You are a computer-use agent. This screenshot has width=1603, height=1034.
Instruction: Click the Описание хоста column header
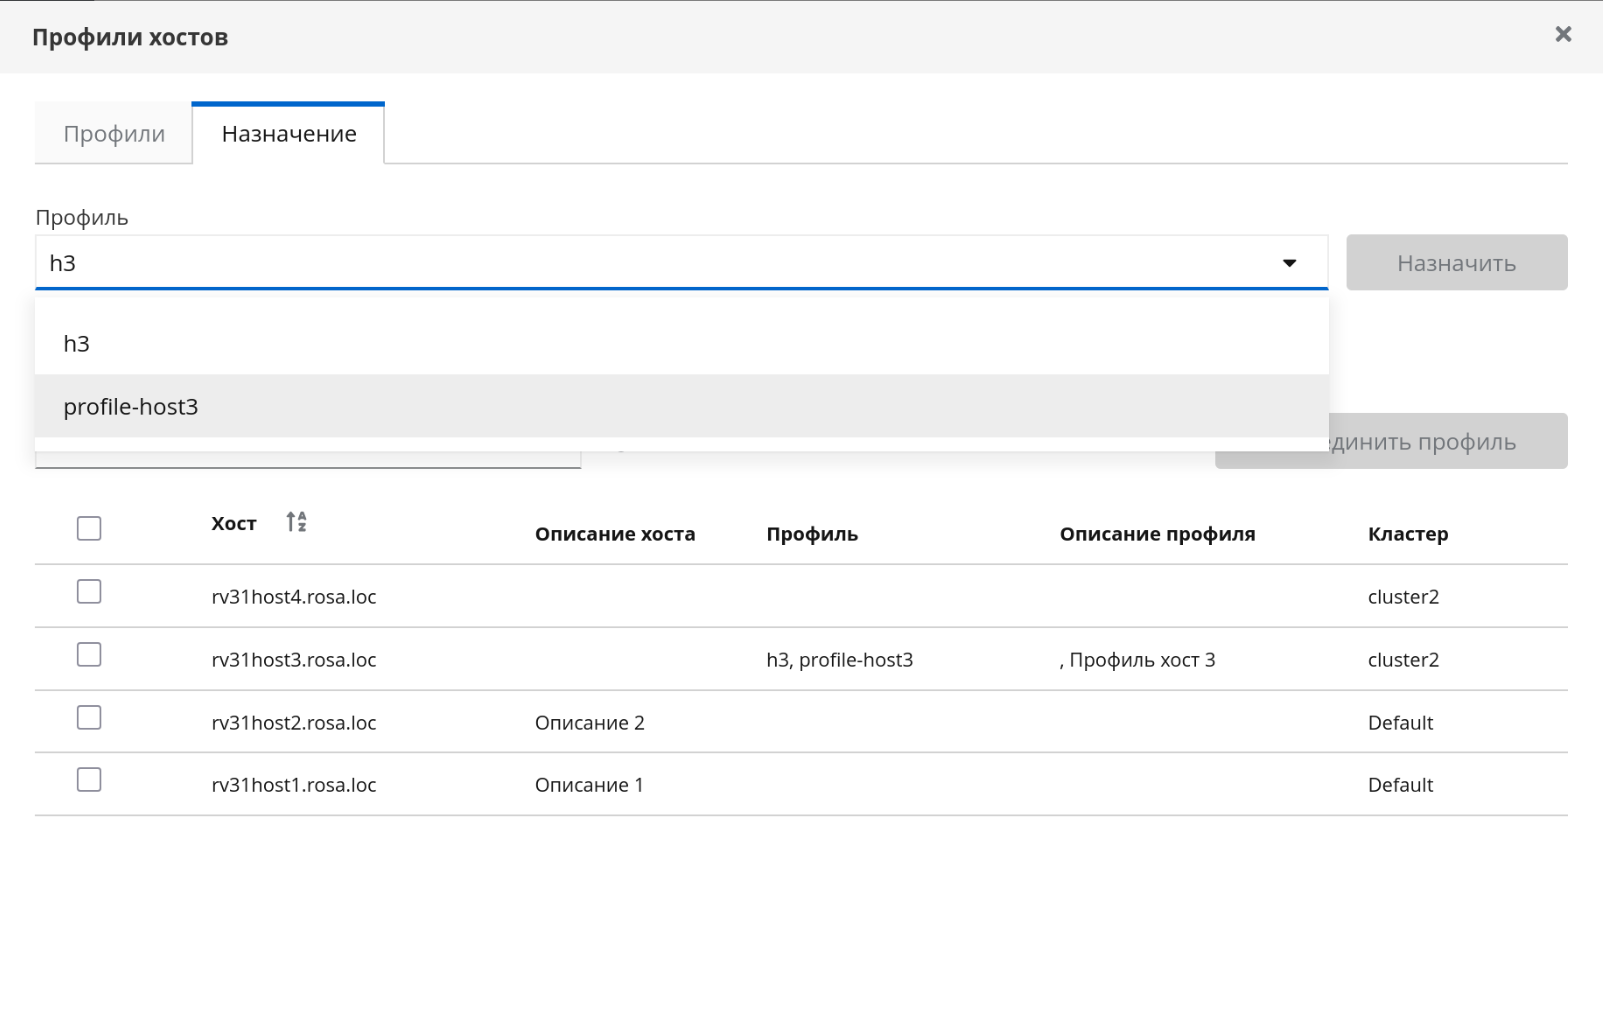tap(614, 534)
